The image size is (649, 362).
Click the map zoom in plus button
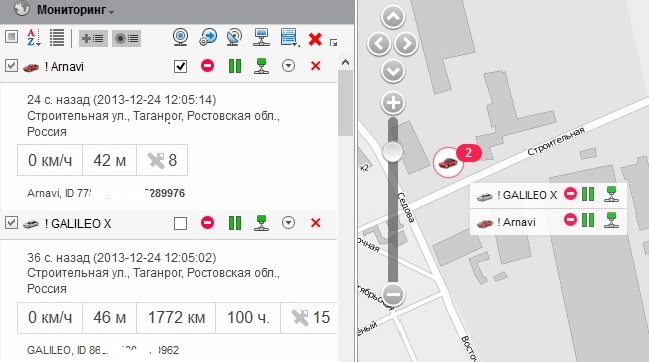393,103
